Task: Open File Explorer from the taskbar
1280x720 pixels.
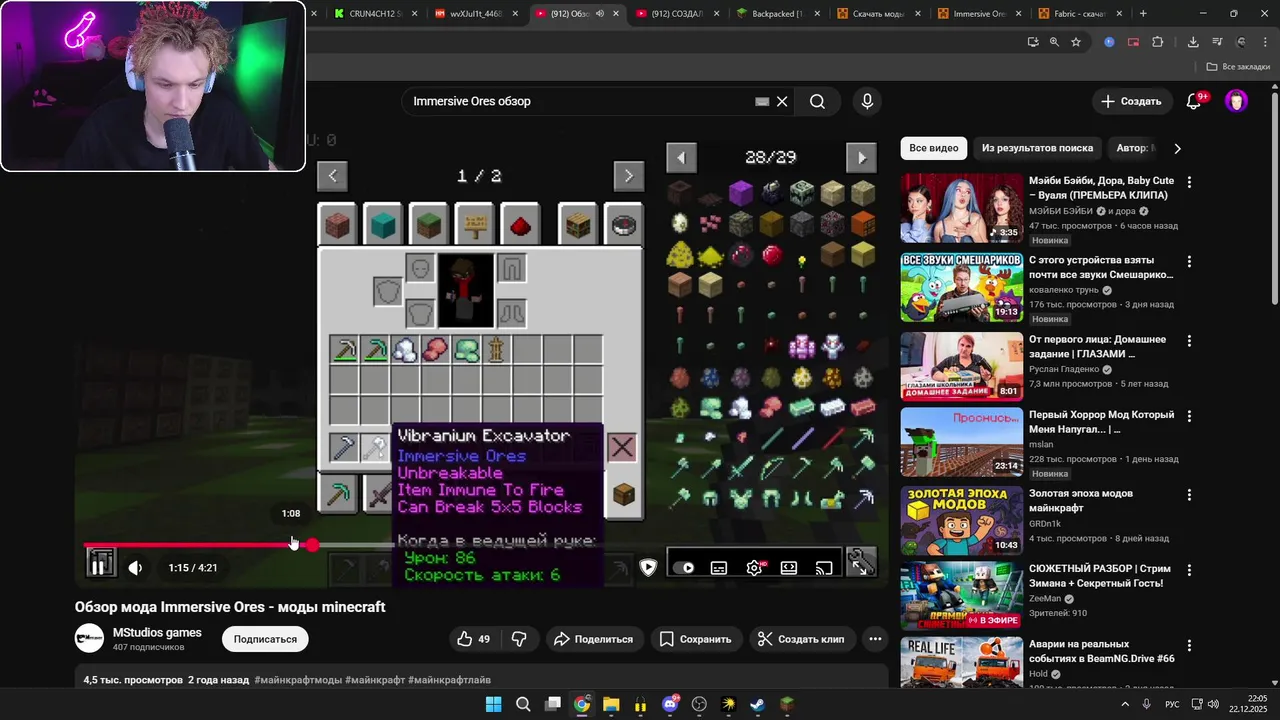Action: 611,704
